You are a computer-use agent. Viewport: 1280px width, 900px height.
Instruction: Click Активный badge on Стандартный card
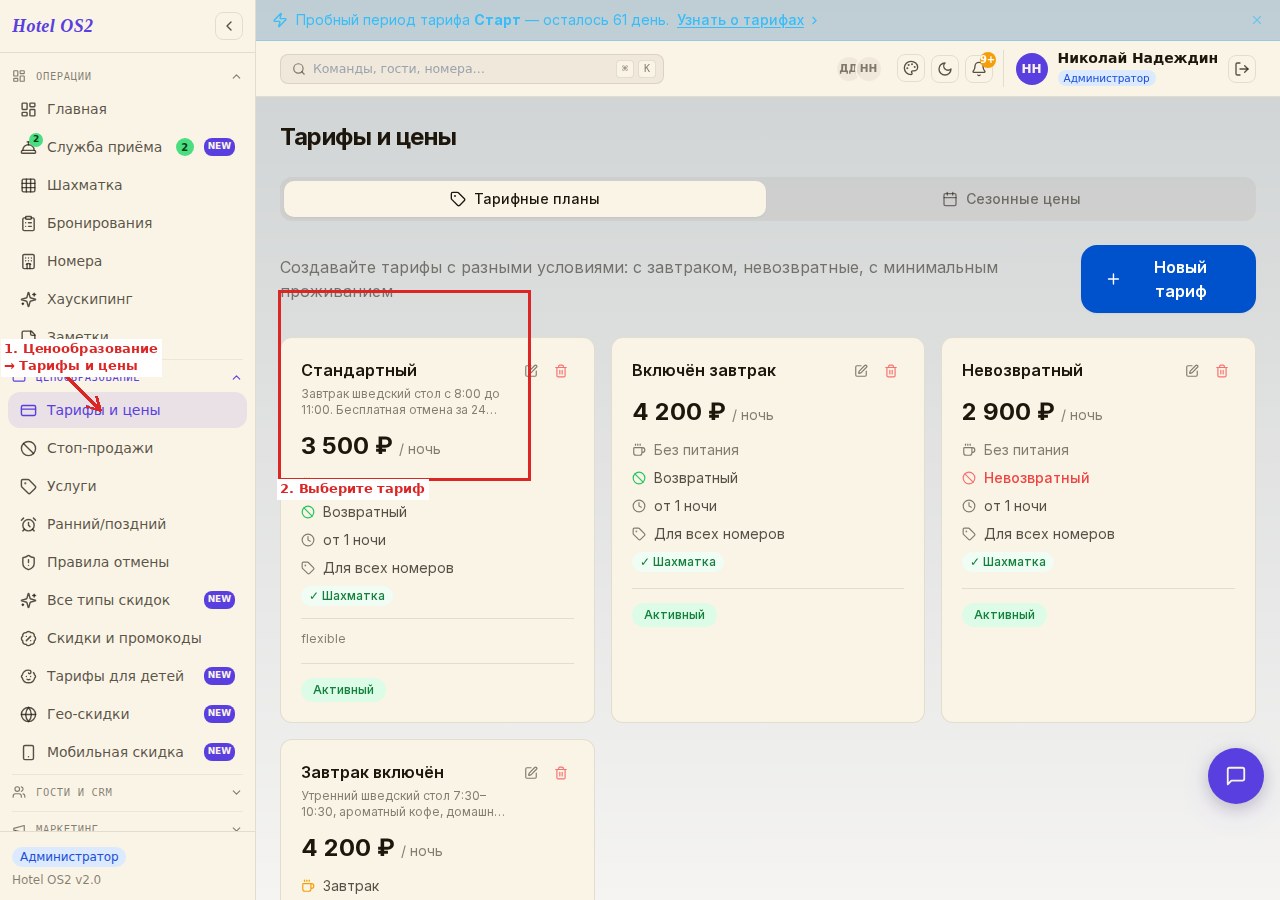click(343, 690)
